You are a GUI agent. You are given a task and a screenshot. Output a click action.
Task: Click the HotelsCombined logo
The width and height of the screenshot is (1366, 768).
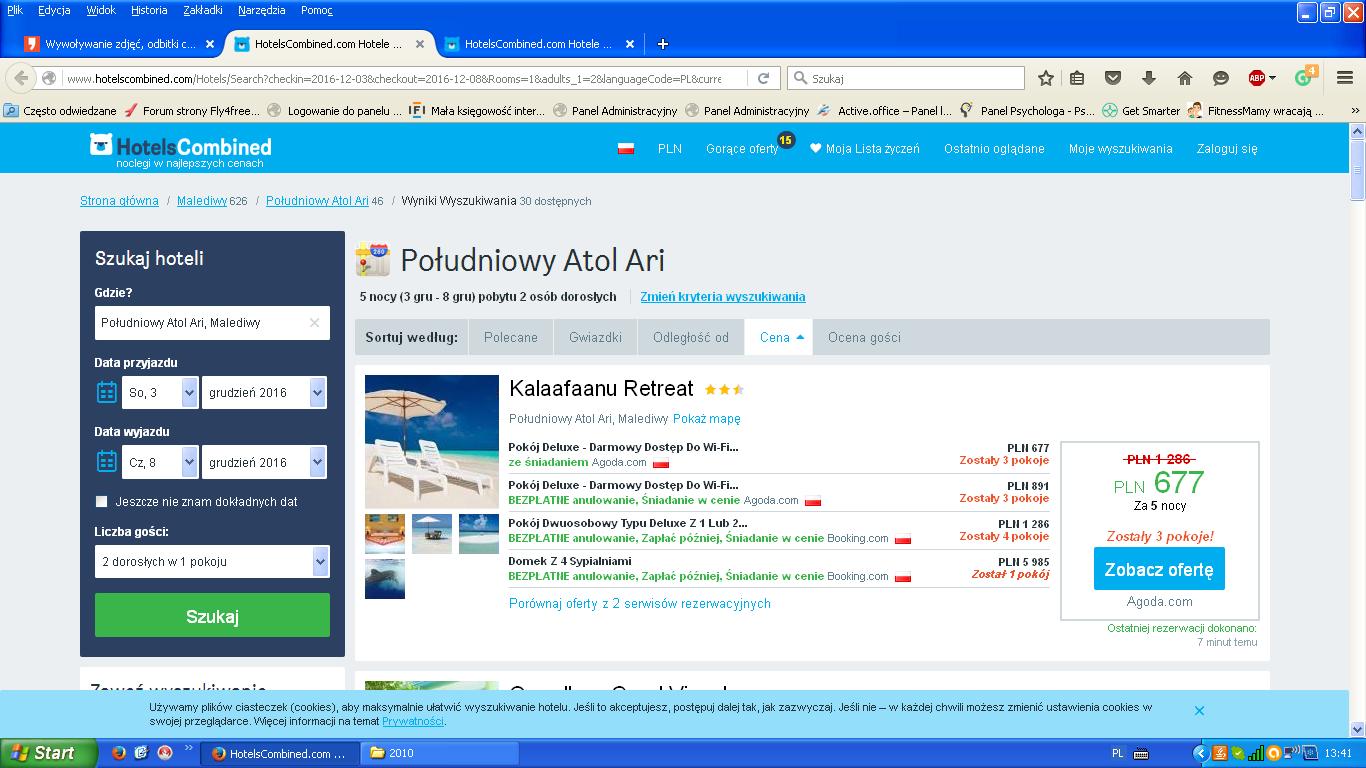click(x=181, y=150)
